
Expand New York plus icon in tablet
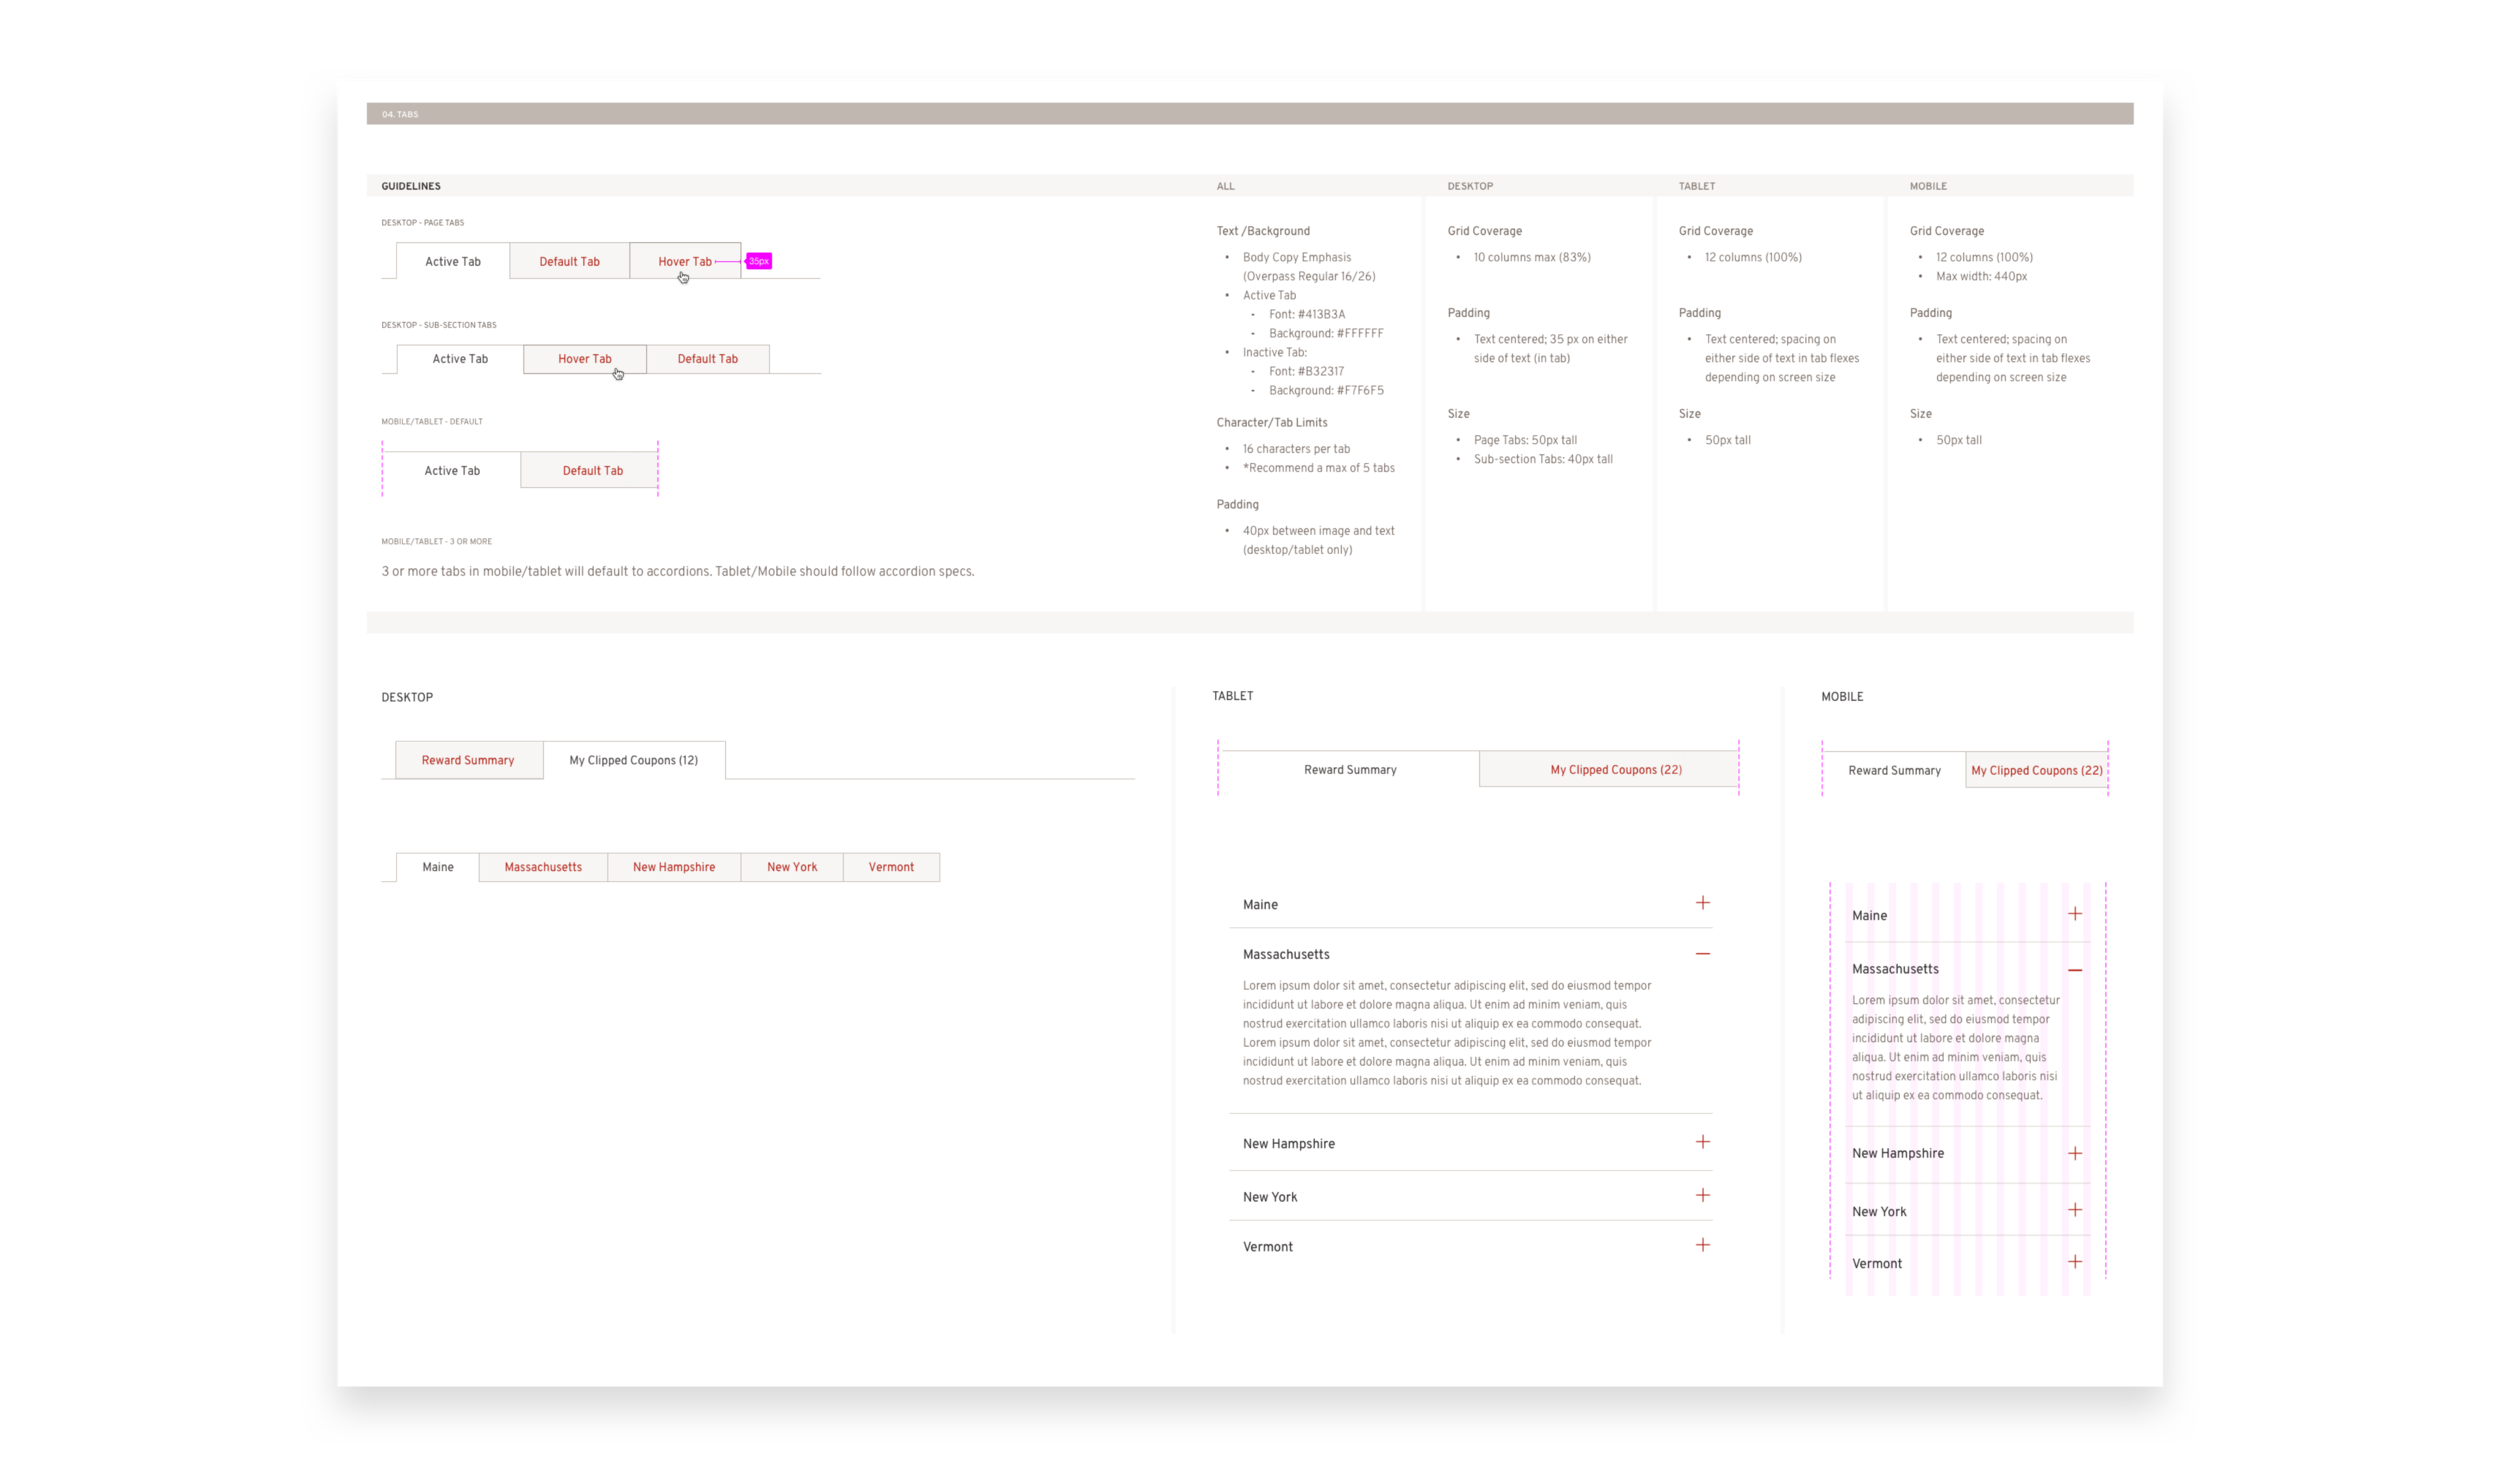pos(1702,1195)
